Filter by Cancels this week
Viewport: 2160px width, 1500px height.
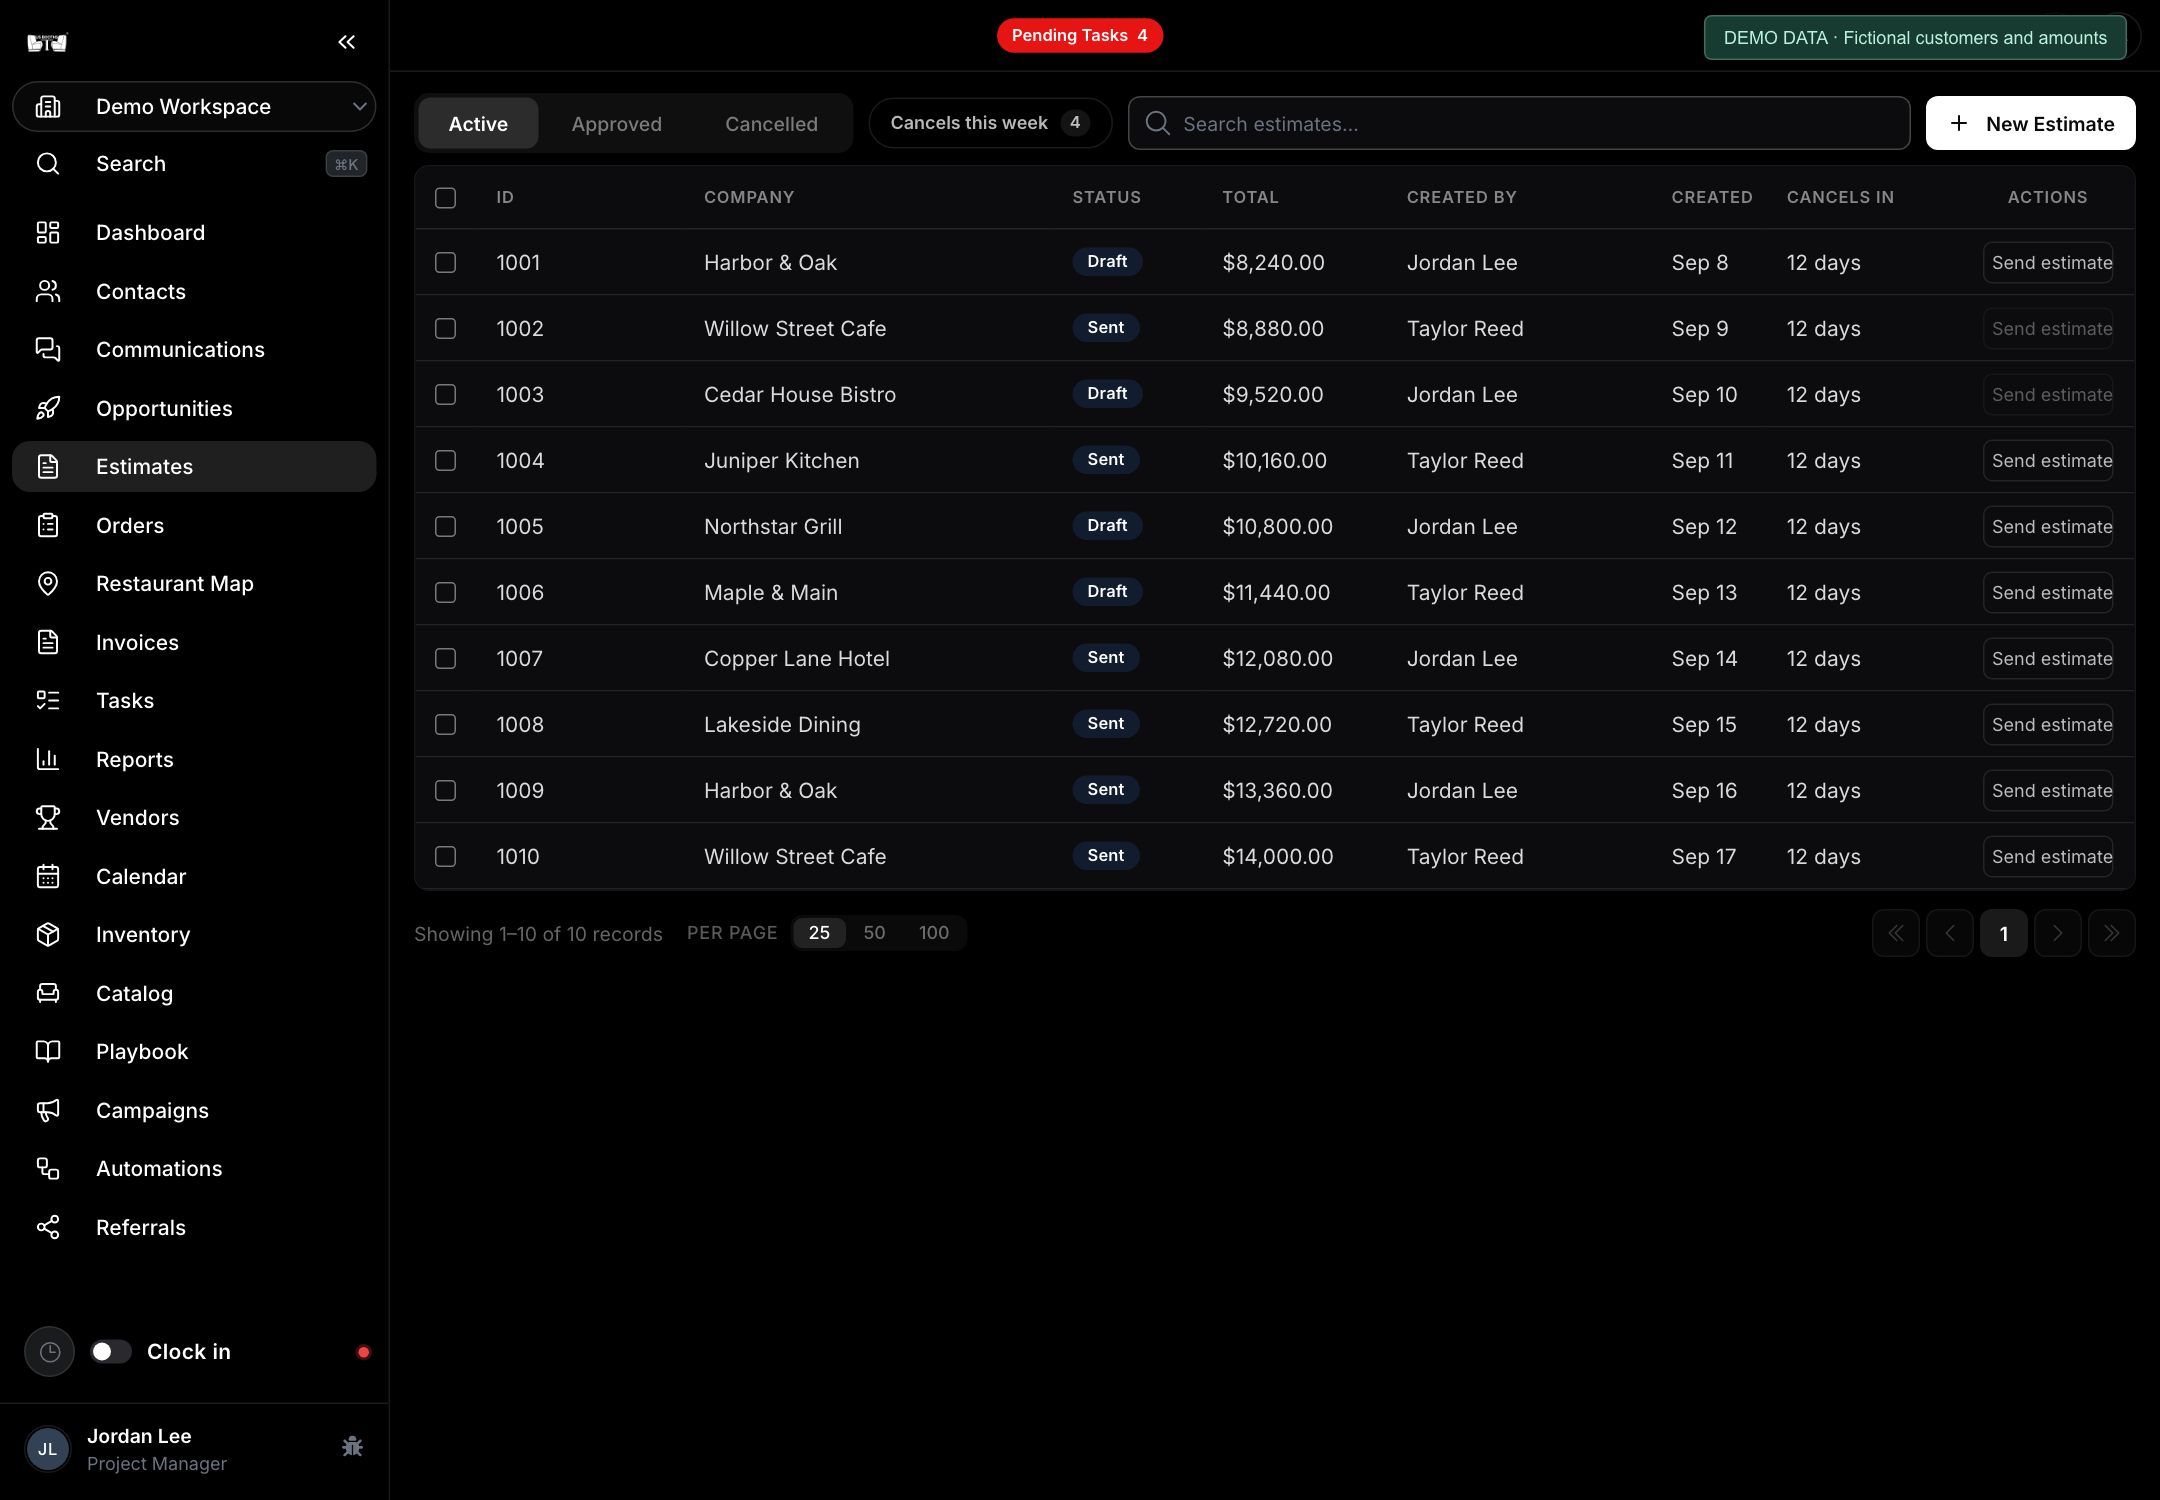pos(990,123)
